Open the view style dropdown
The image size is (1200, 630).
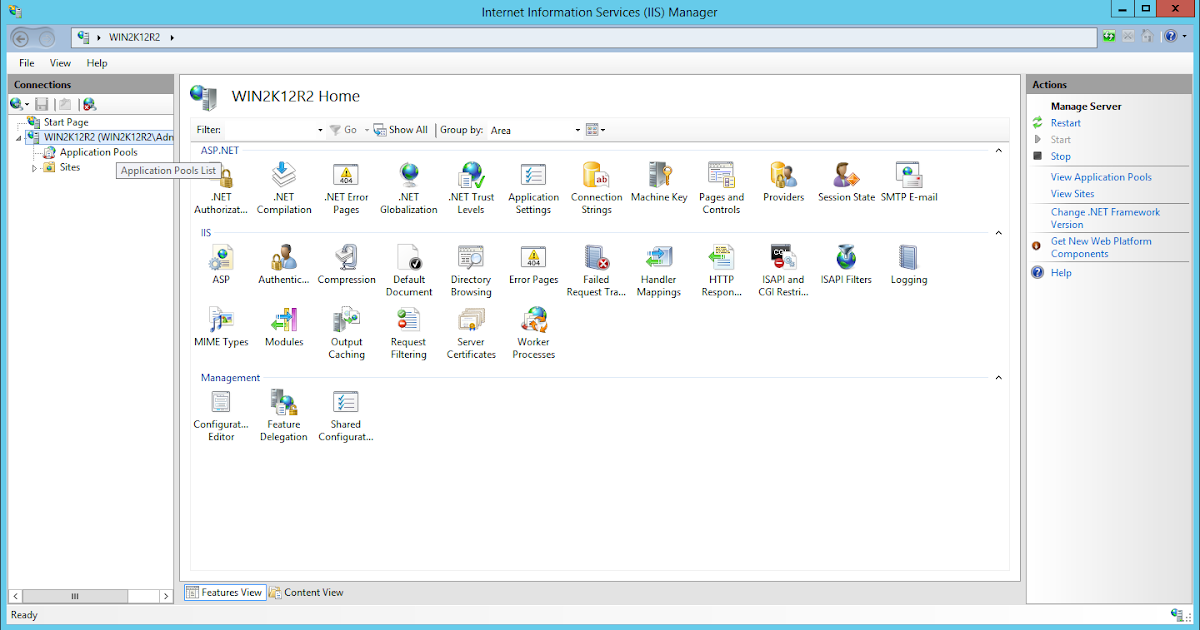(x=596, y=130)
